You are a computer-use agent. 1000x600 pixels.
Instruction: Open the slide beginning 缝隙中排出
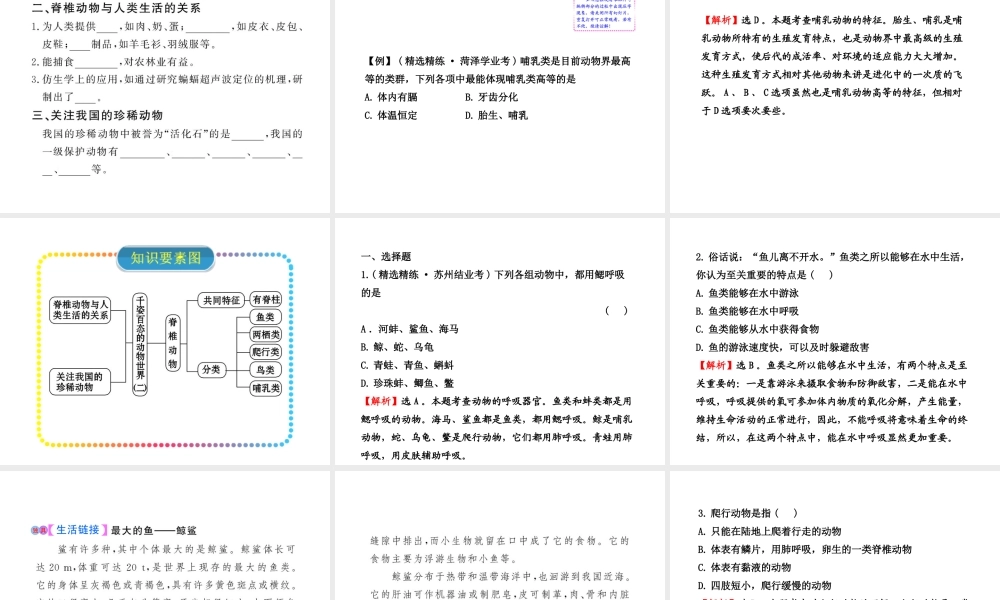point(500,536)
